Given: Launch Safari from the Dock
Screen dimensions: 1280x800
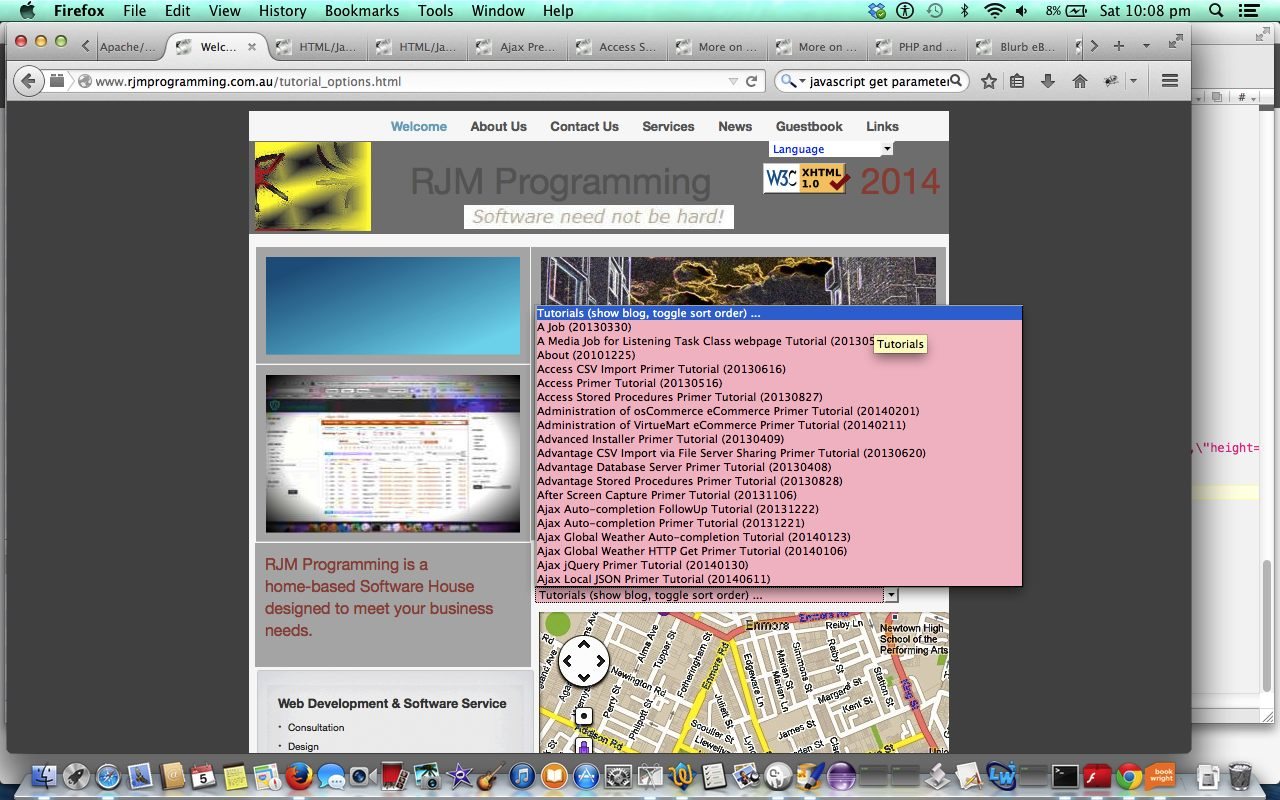Looking at the screenshot, I should coord(108,775).
